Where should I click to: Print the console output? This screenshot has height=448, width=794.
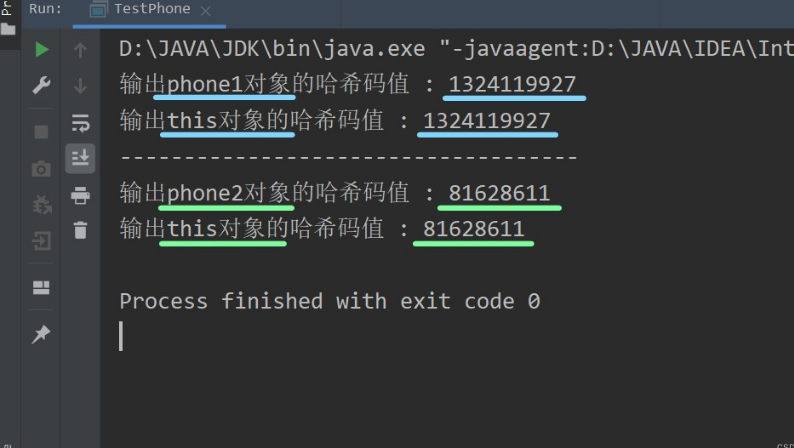click(81, 196)
